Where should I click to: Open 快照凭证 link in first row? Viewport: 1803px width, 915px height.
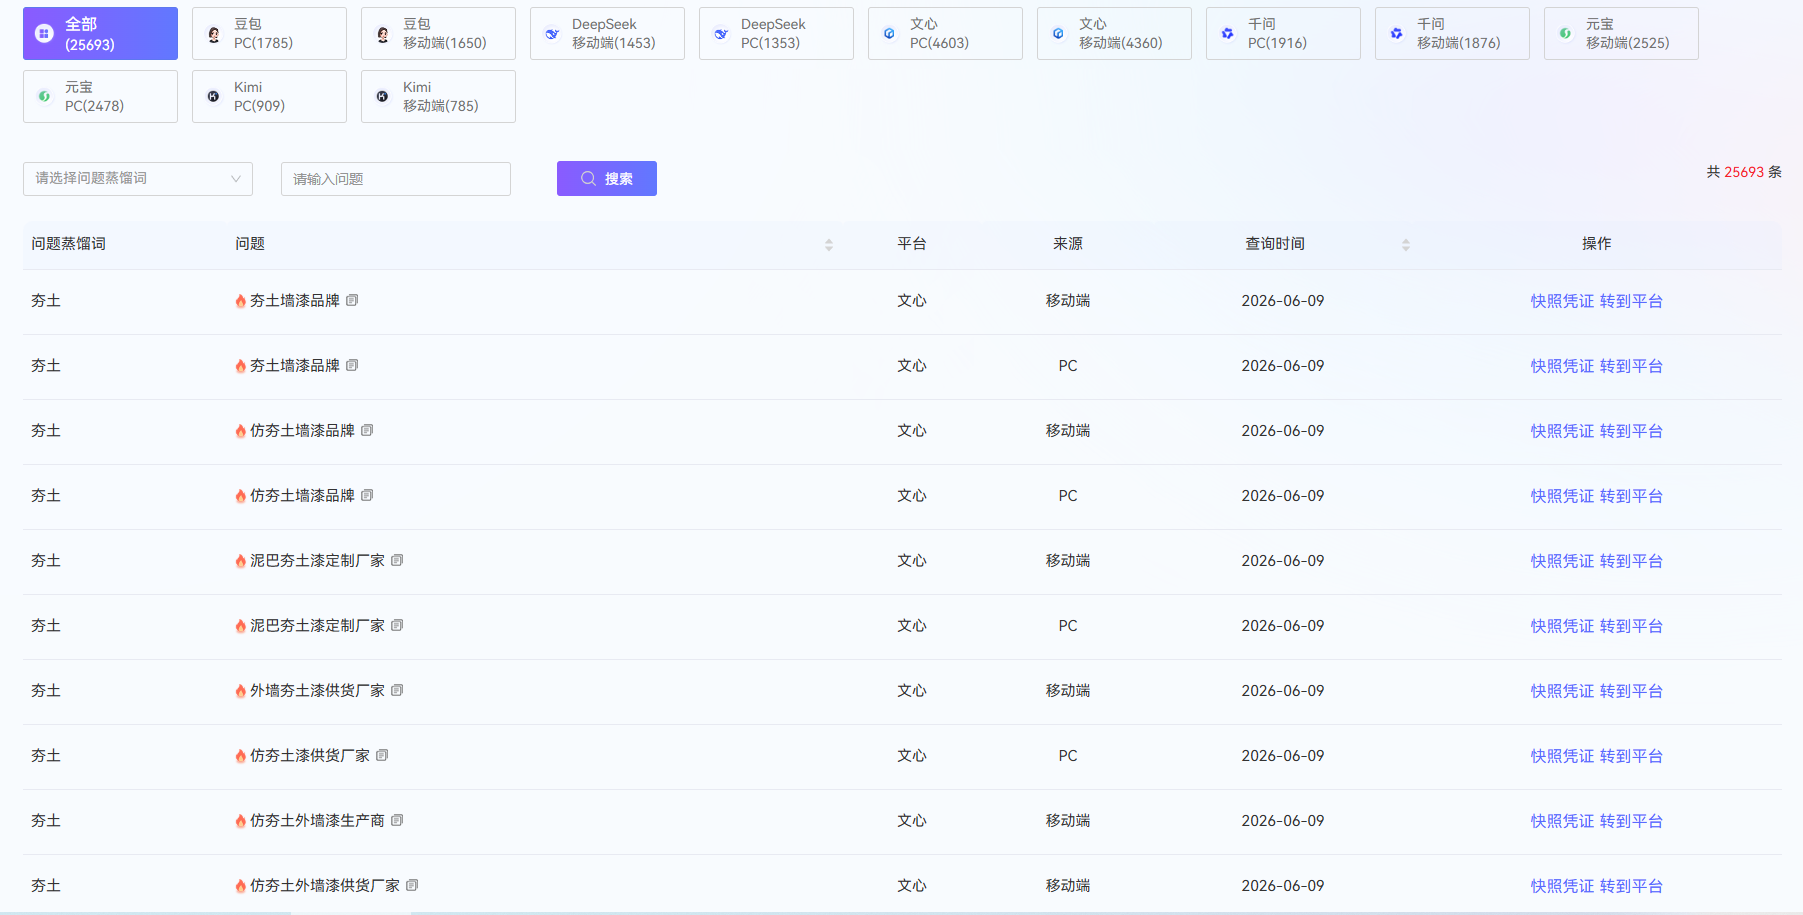pyautogui.click(x=1562, y=301)
